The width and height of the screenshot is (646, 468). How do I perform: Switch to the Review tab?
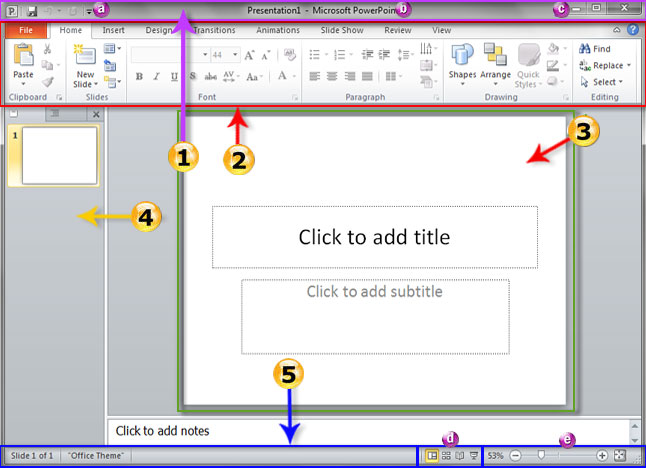click(398, 30)
